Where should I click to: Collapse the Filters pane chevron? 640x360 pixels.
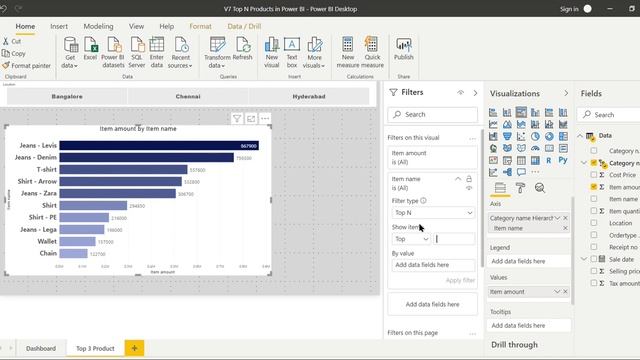pyautogui.click(x=475, y=93)
